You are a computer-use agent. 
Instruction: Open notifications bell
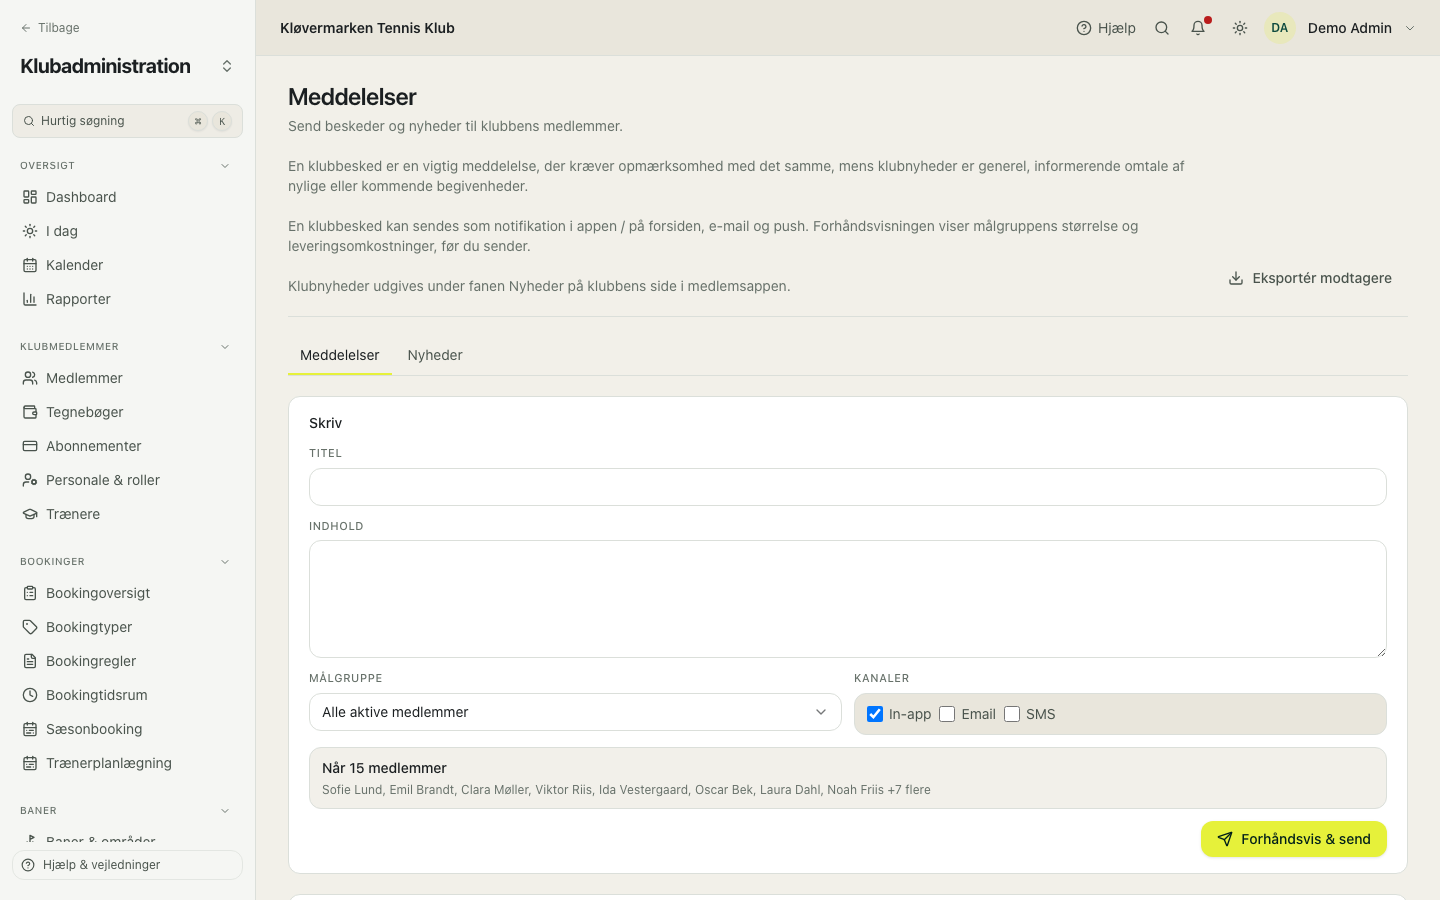click(1198, 28)
